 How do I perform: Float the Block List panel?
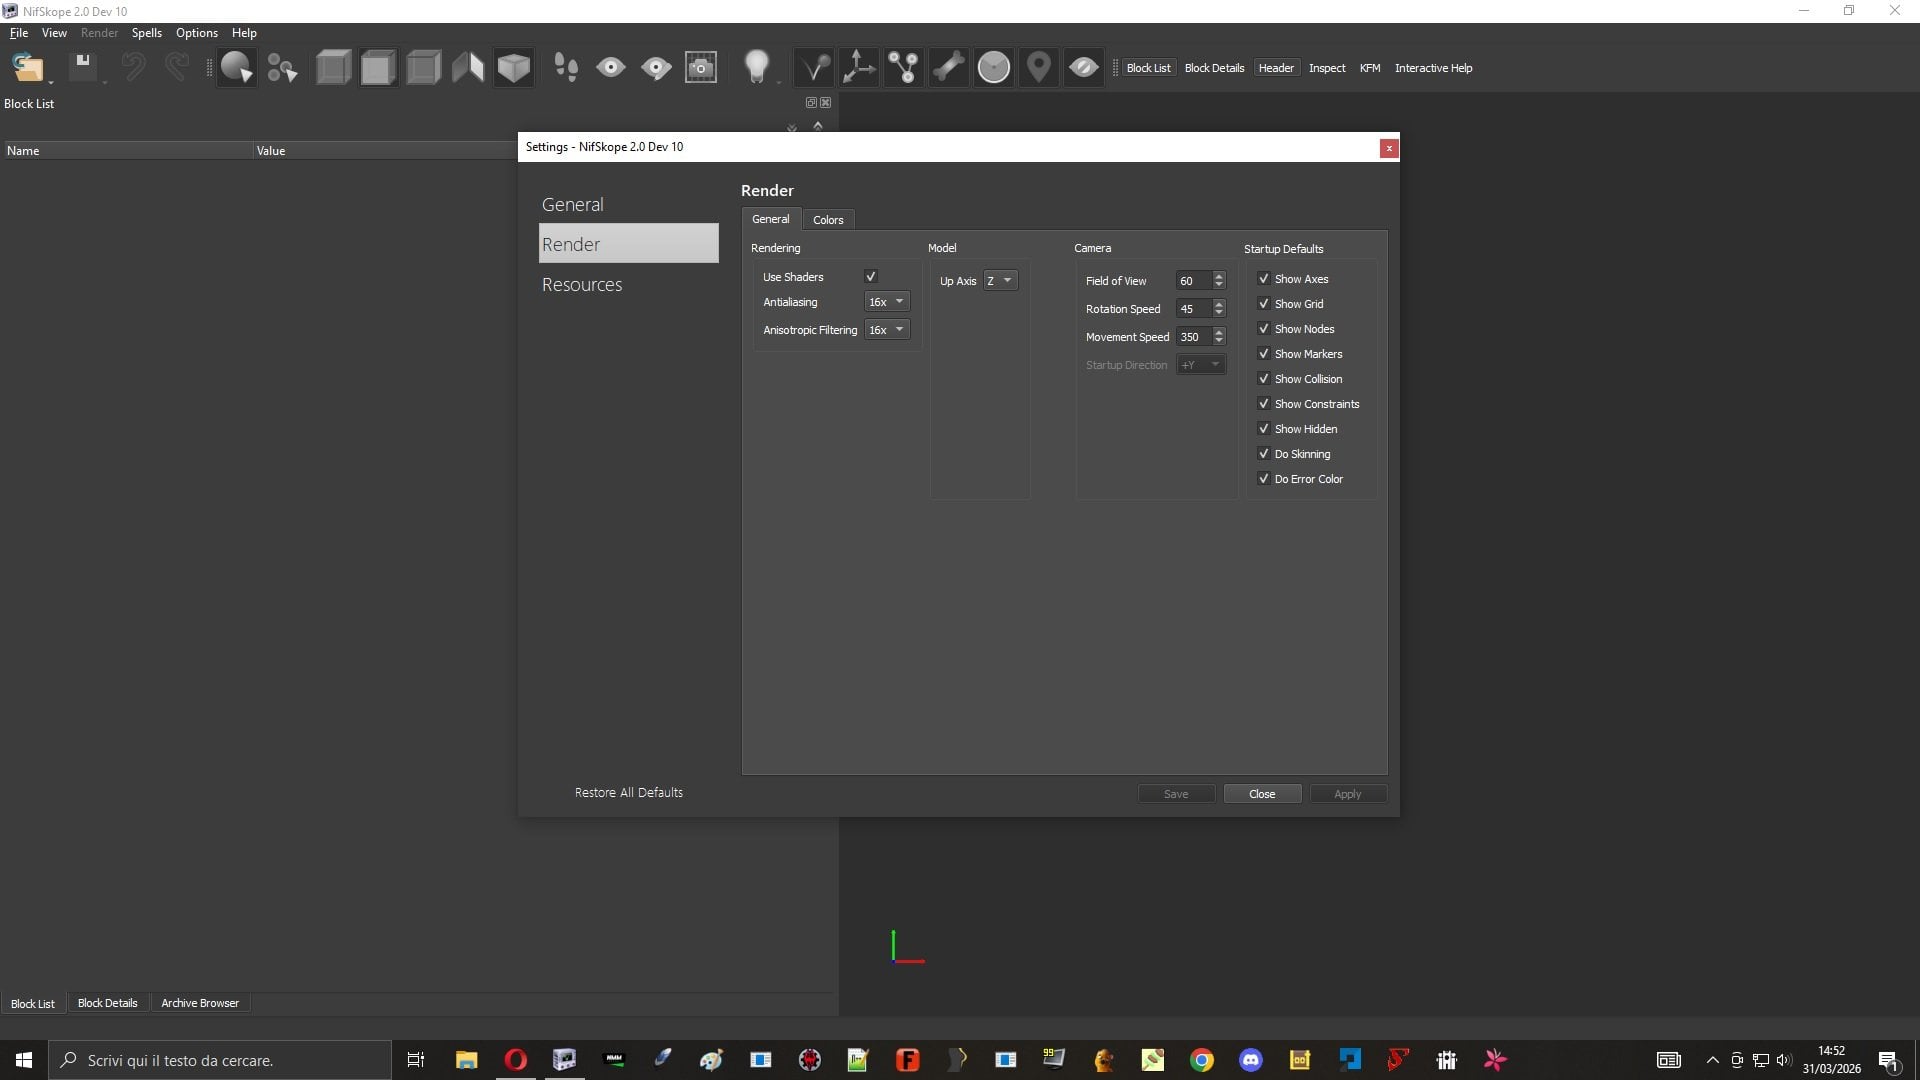[x=812, y=103]
